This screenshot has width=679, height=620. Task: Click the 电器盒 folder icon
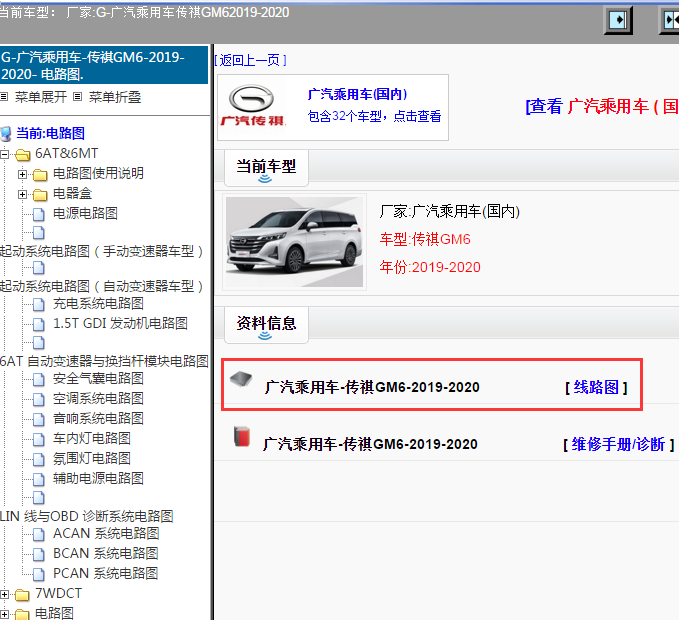pyautogui.click(x=40, y=195)
